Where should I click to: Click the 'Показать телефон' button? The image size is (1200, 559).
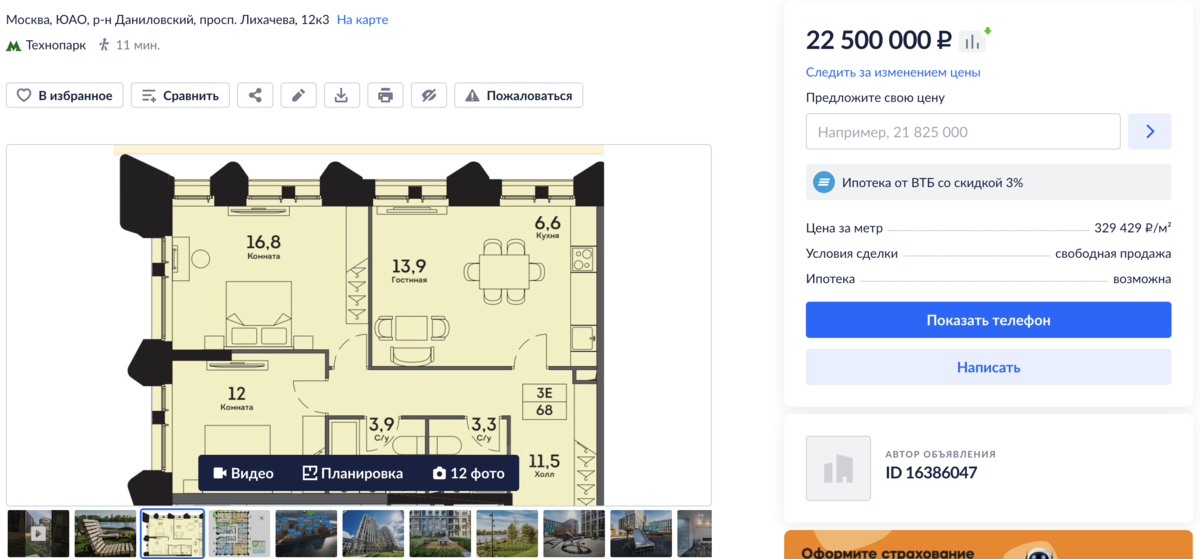pyautogui.click(x=988, y=320)
